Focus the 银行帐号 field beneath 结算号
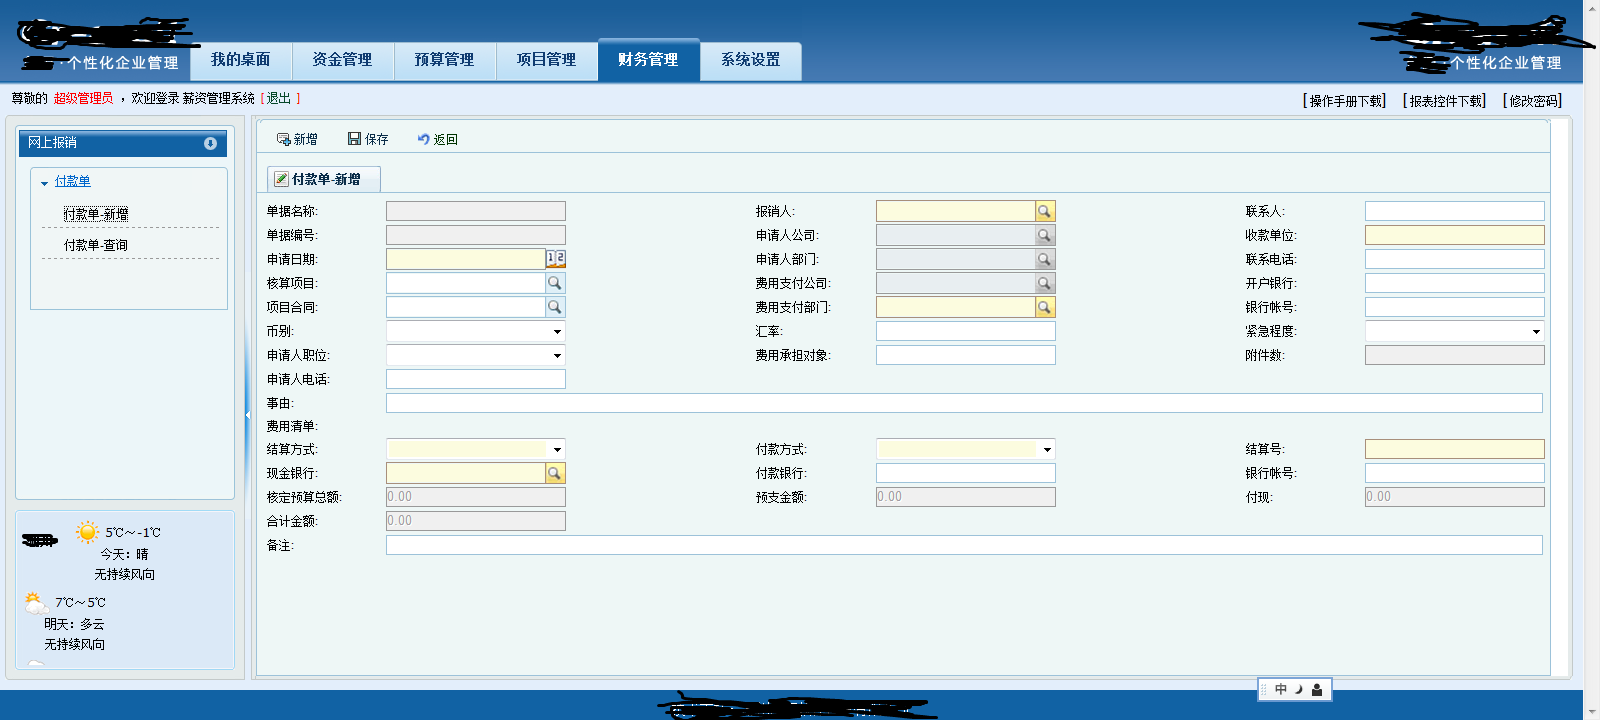Image resolution: width=1600 pixels, height=720 pixels. (1455, 473)
